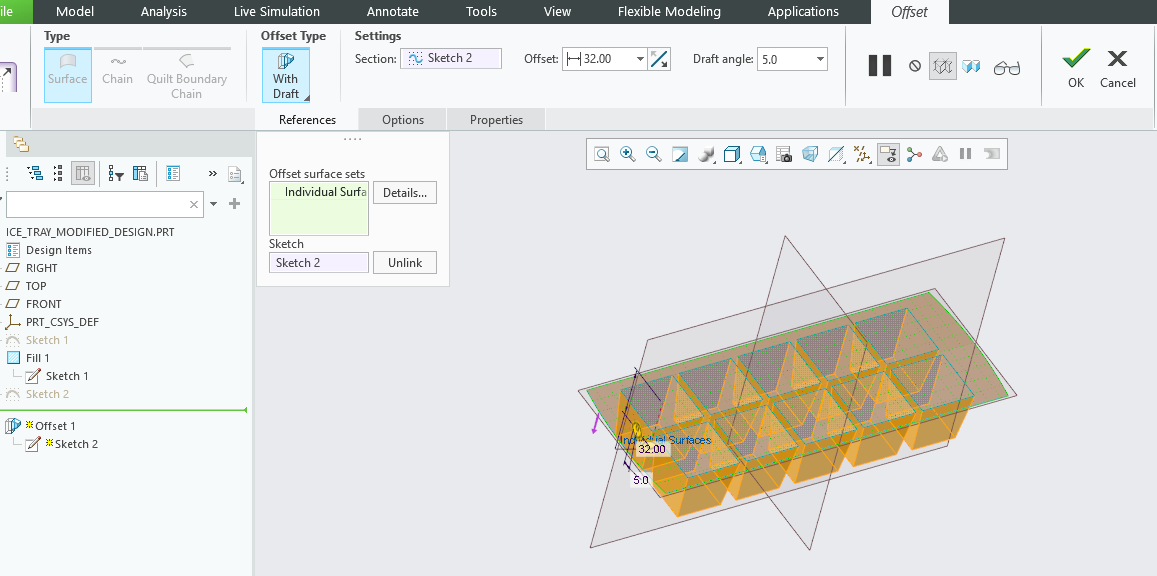Select Individual Surfaces in offset sets list

point(326,192)
